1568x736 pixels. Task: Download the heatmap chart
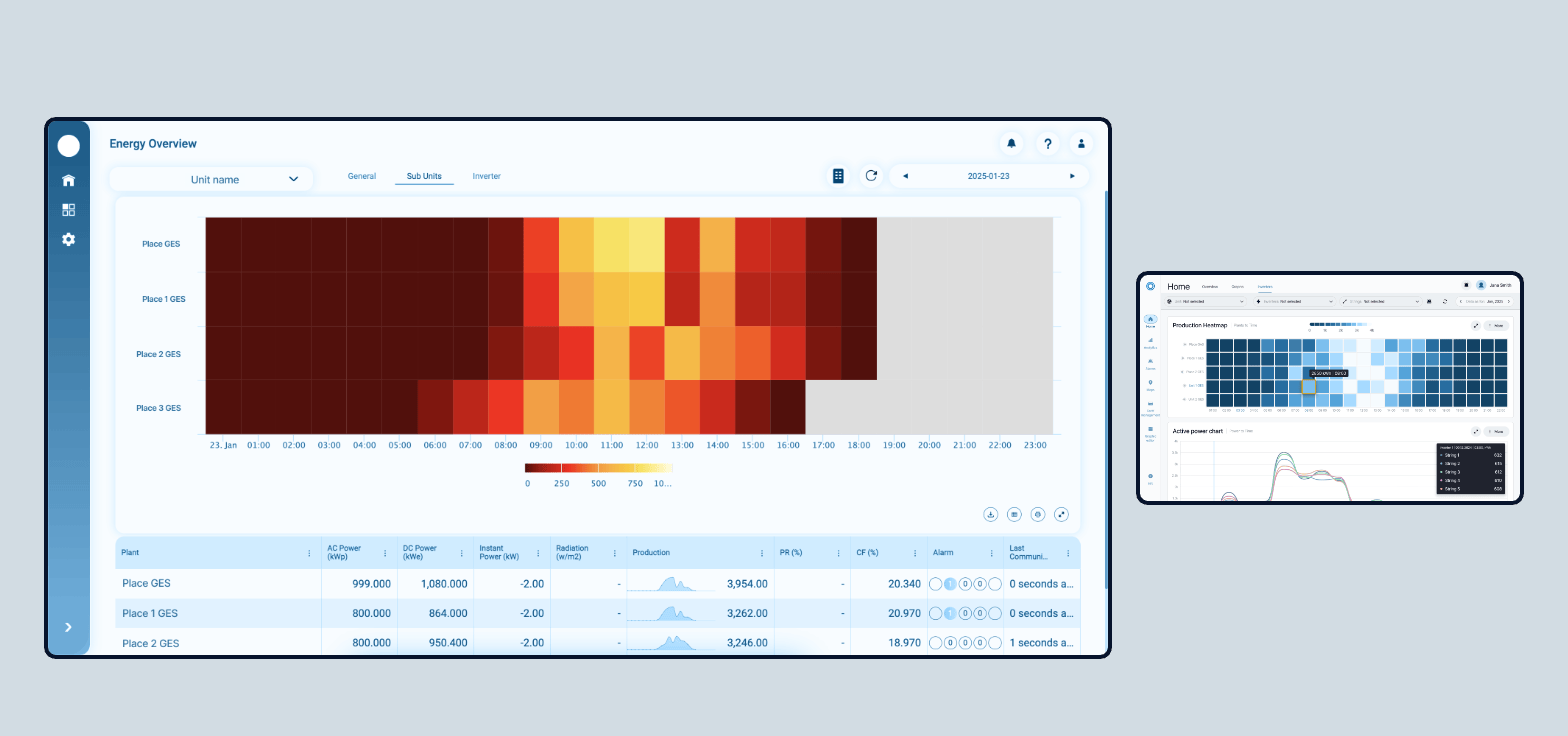pyautogui.click(x=990, y=514)
